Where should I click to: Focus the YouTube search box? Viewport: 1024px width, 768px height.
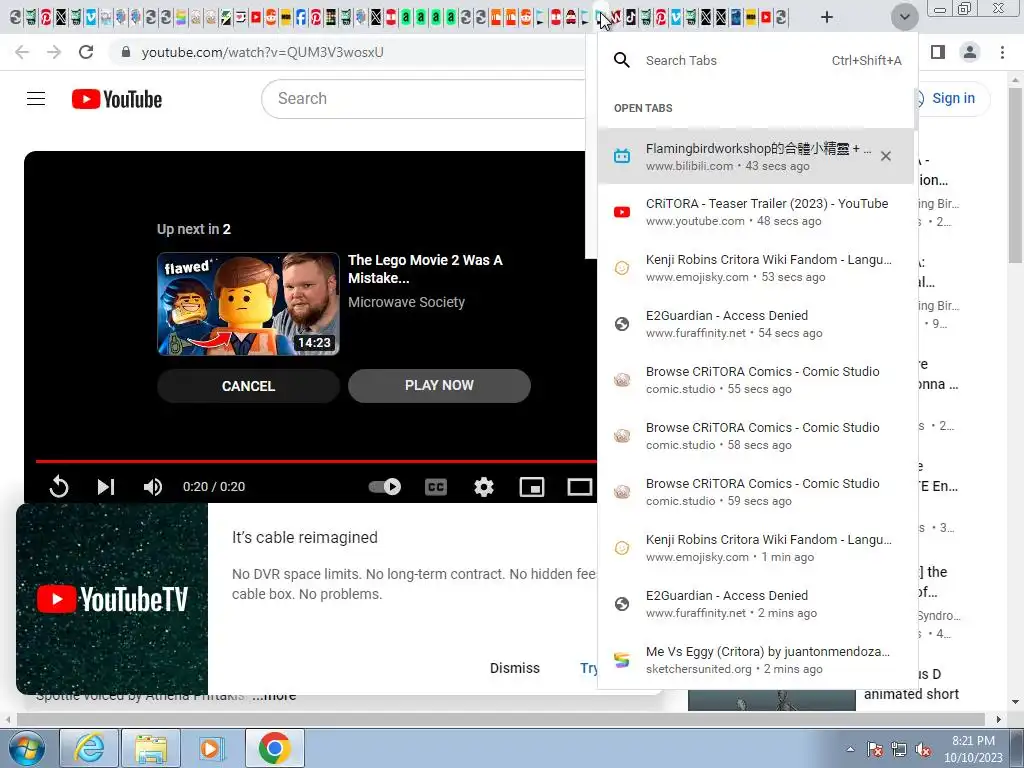[x=424, y=99]
